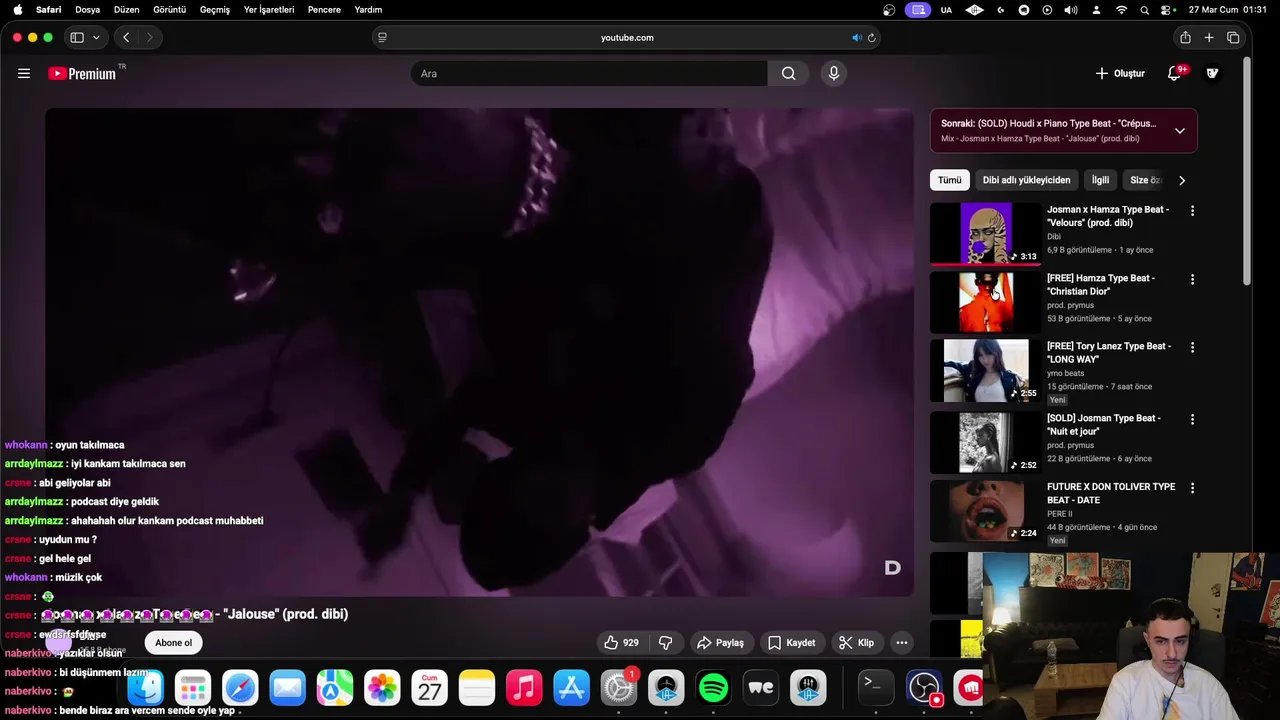The width and height of the screenshot is (1280, 720).
Task: Open Wi-Fi status in the menu bar
Action: (x=1121, y=10)
